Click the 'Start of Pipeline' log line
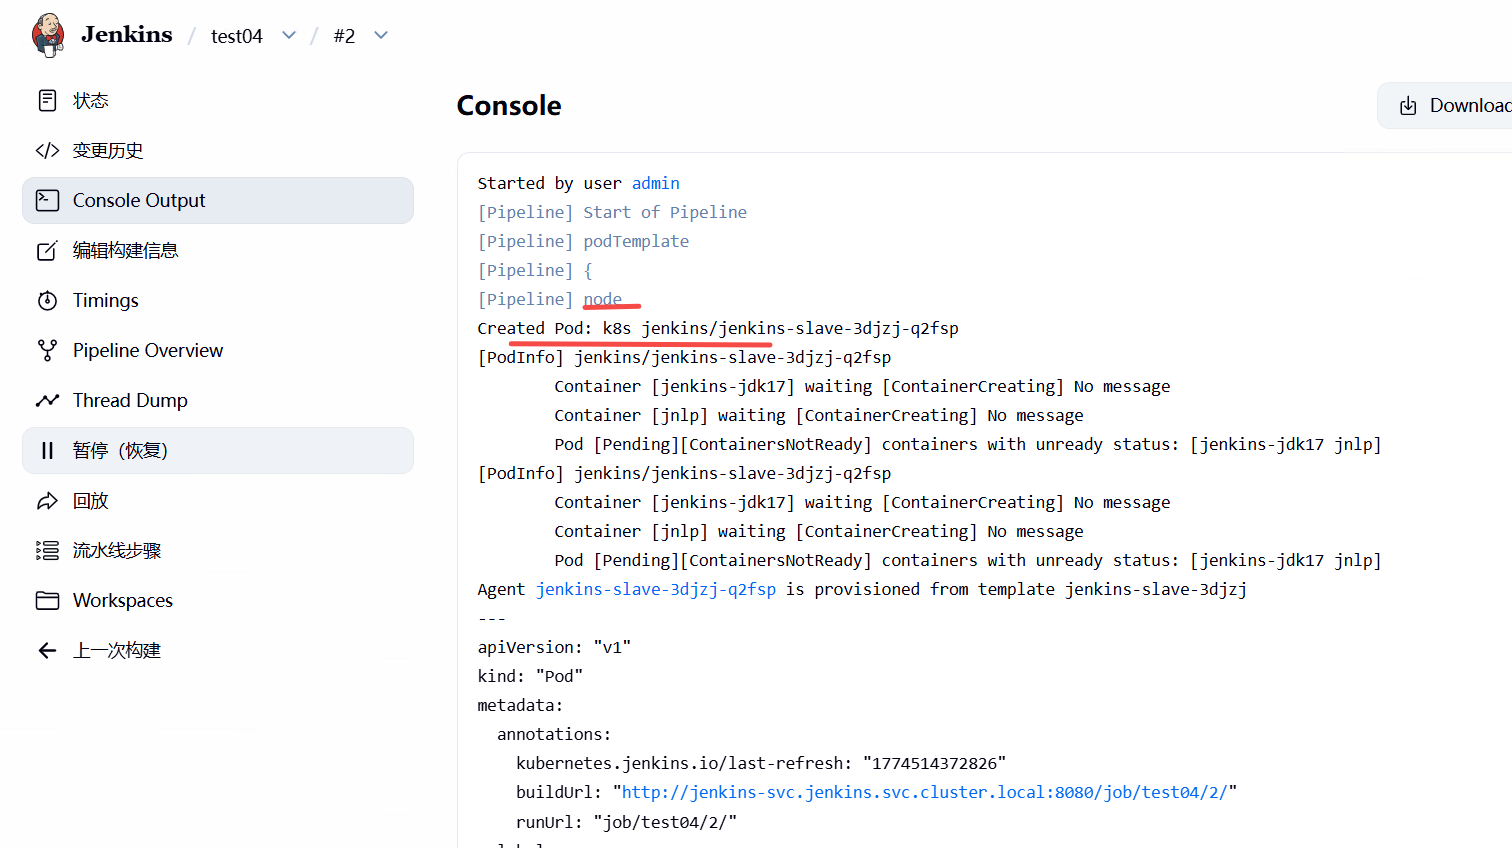The image size is (1512, 848). 612,212
